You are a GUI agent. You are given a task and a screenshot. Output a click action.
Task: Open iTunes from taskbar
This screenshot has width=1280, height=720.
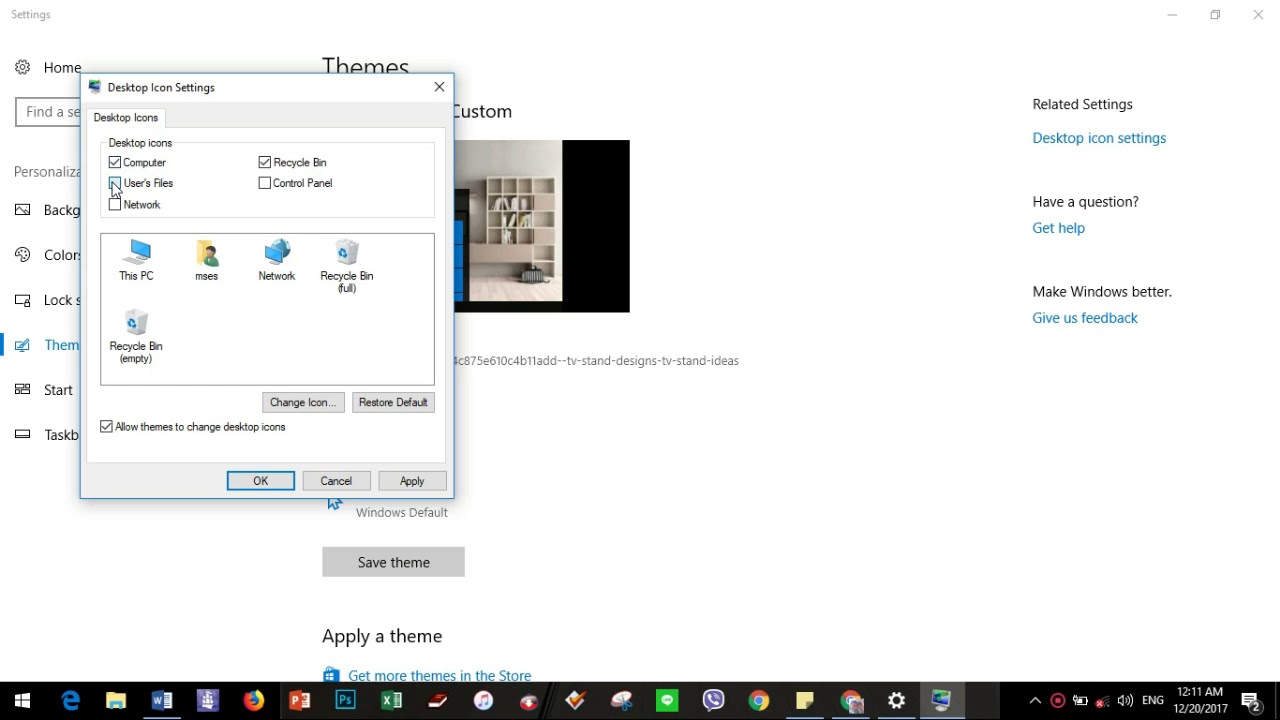484,701
